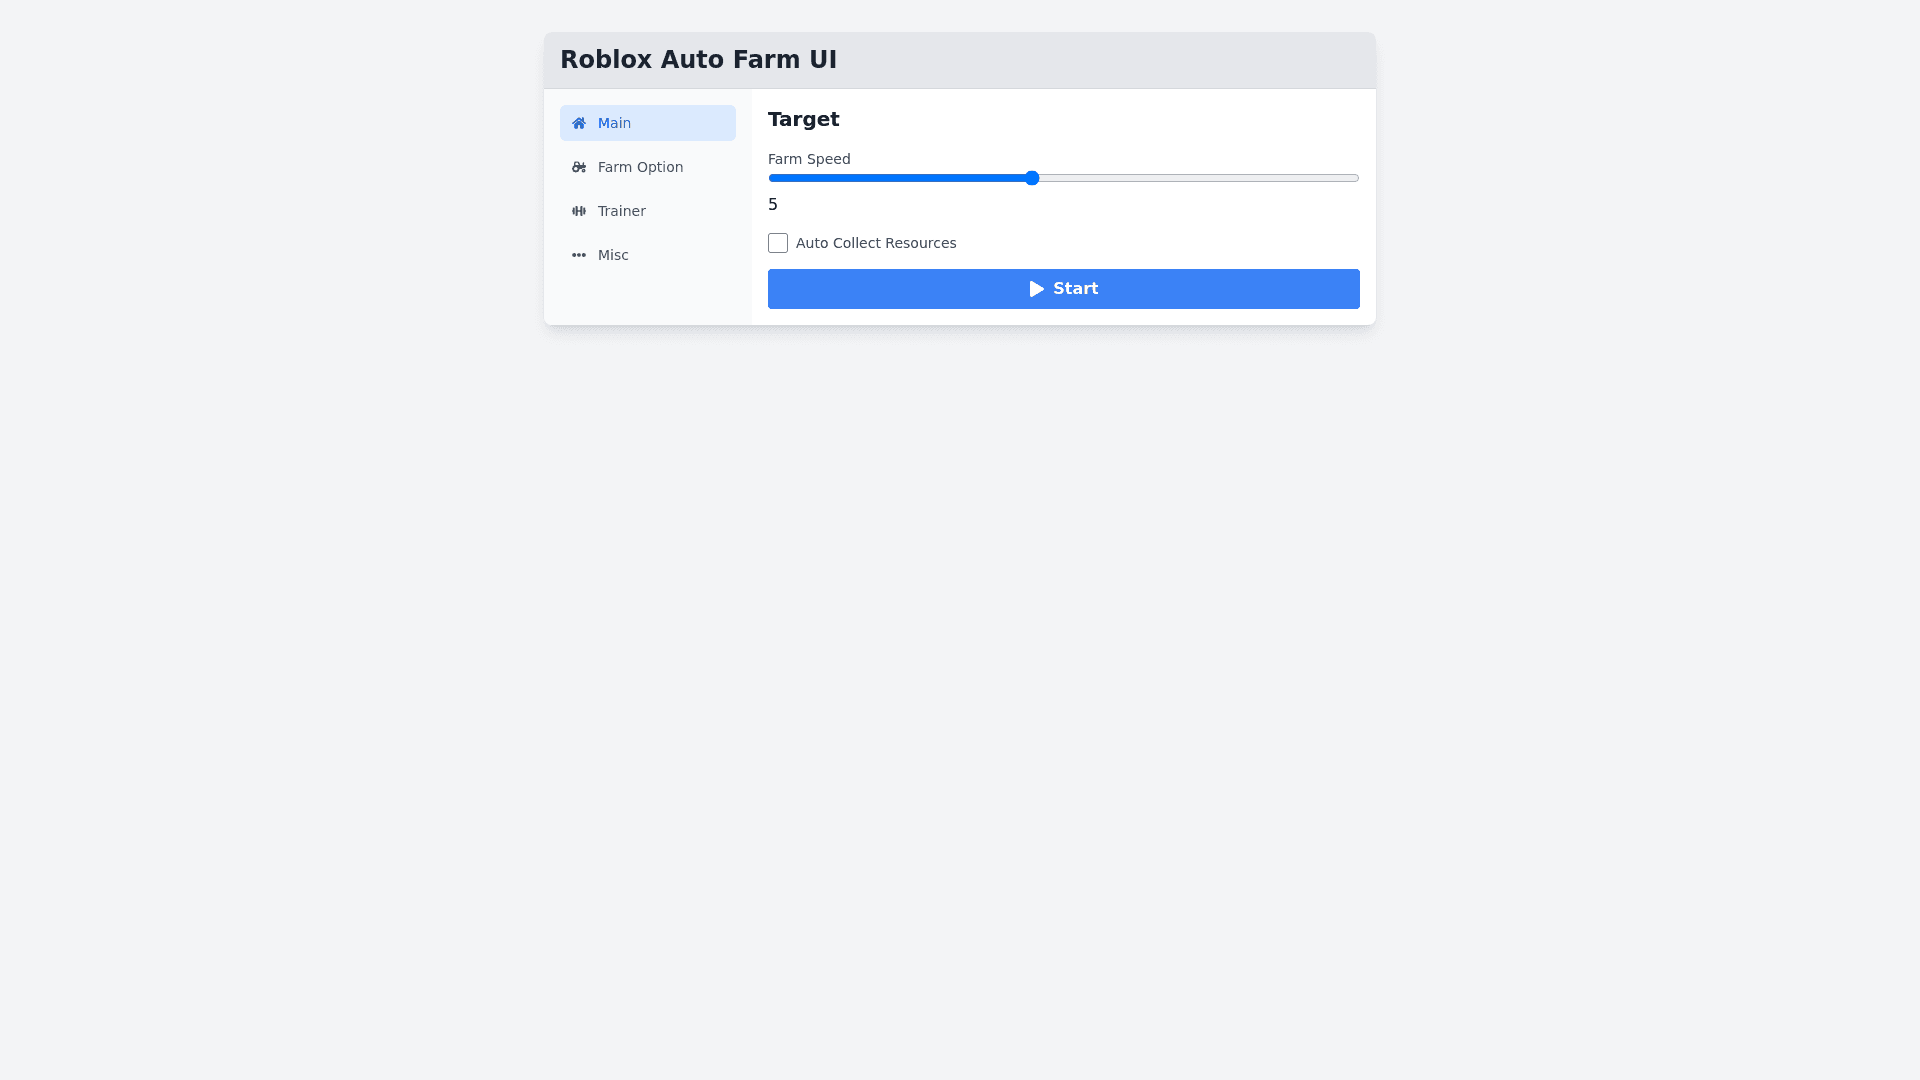1920x1080 pixels.
Task: Click the "Auto Collect Resources" label text
Action: tap(876, 243)
